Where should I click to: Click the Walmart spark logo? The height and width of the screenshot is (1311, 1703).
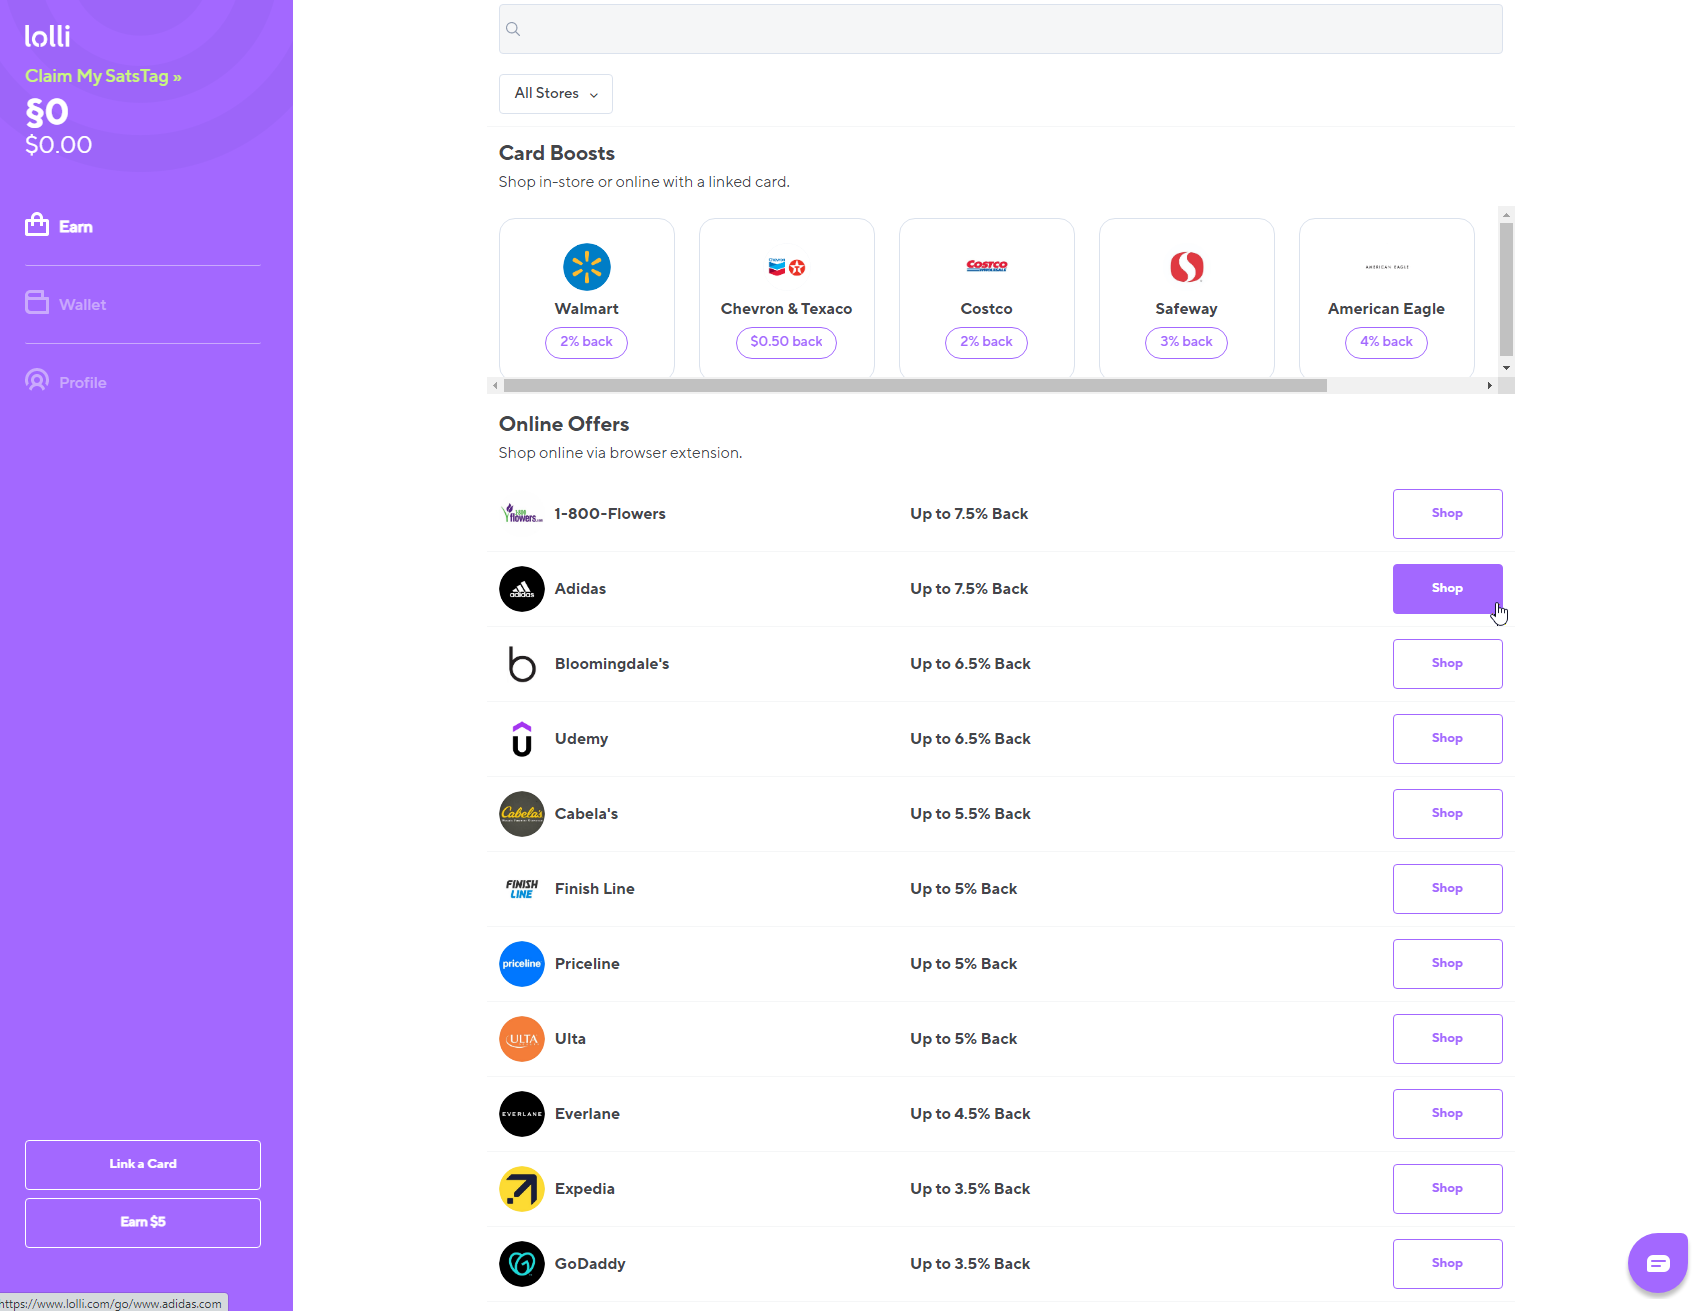click(x=587, y=267)
